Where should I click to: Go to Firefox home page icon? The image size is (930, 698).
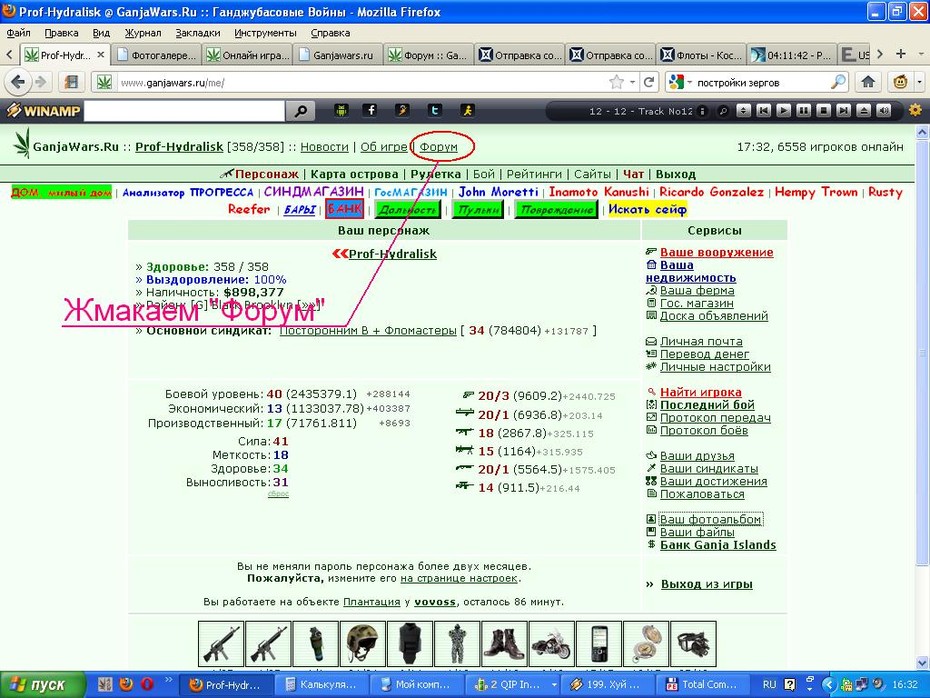868,82
